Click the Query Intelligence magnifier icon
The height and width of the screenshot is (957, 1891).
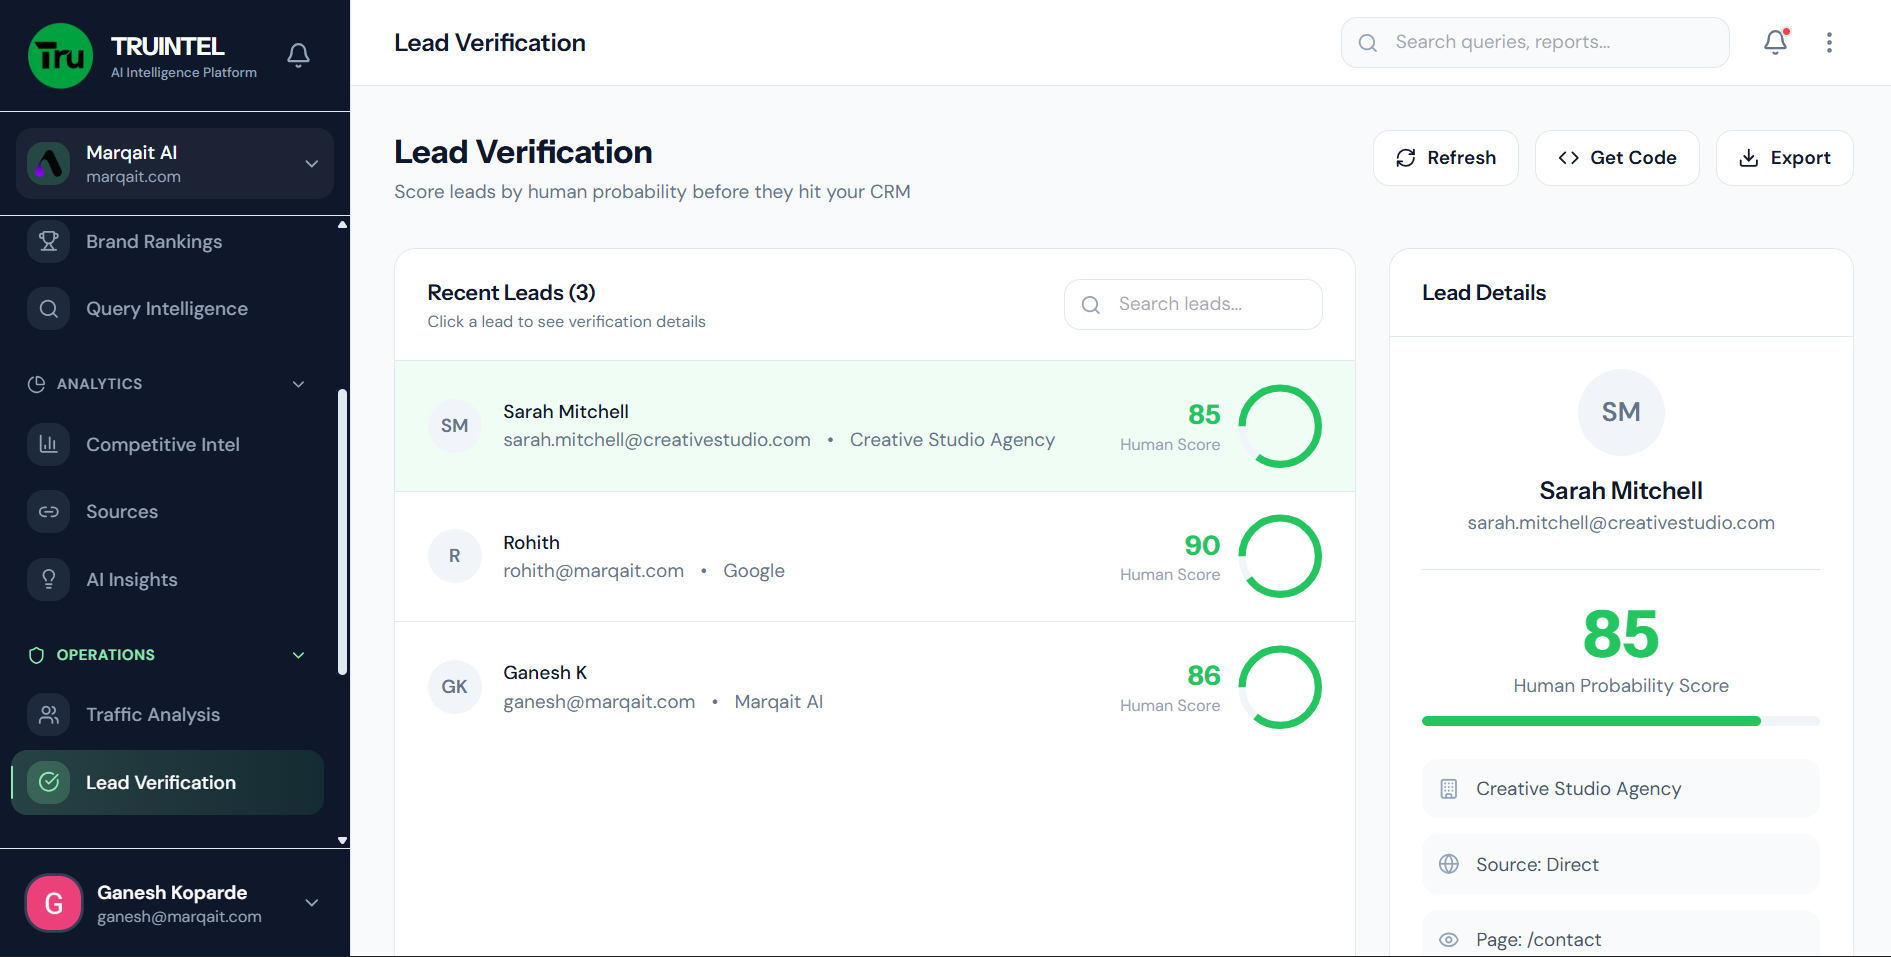(x=48, y=309)
